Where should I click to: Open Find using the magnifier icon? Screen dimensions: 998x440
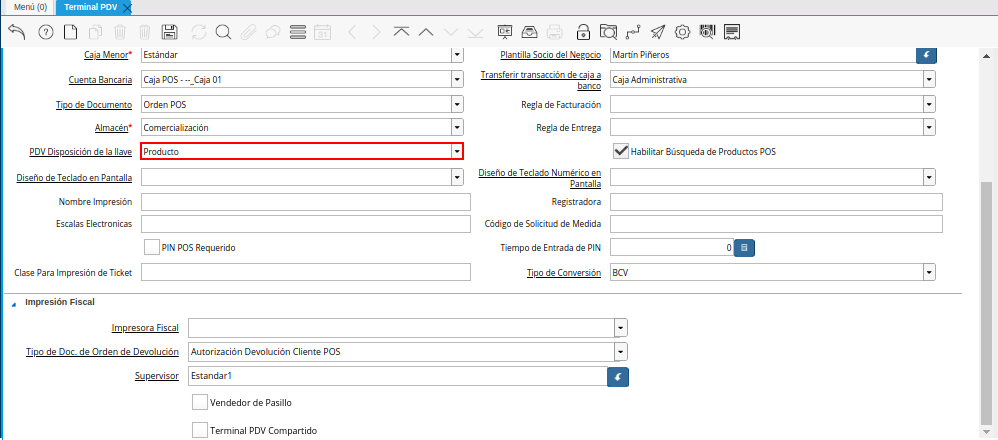(x=223, y=32)
